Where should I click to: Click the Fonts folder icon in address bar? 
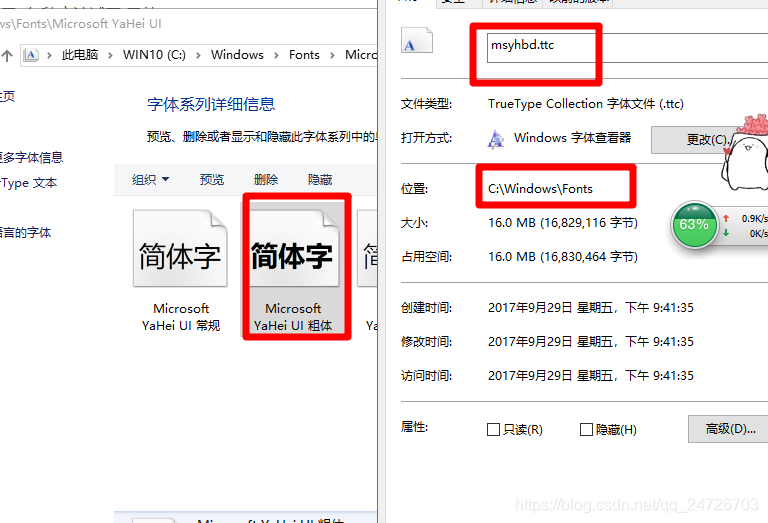31,55
